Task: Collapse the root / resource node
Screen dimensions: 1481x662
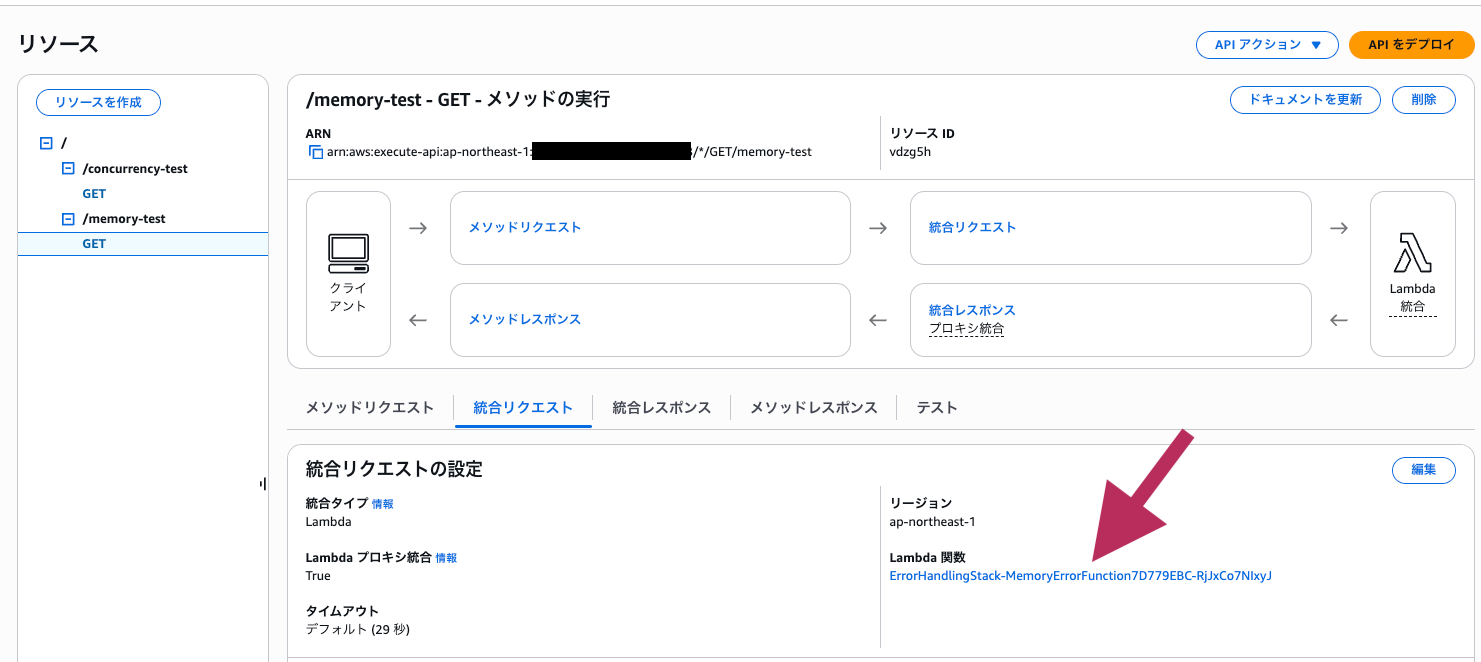Action: 45,144
